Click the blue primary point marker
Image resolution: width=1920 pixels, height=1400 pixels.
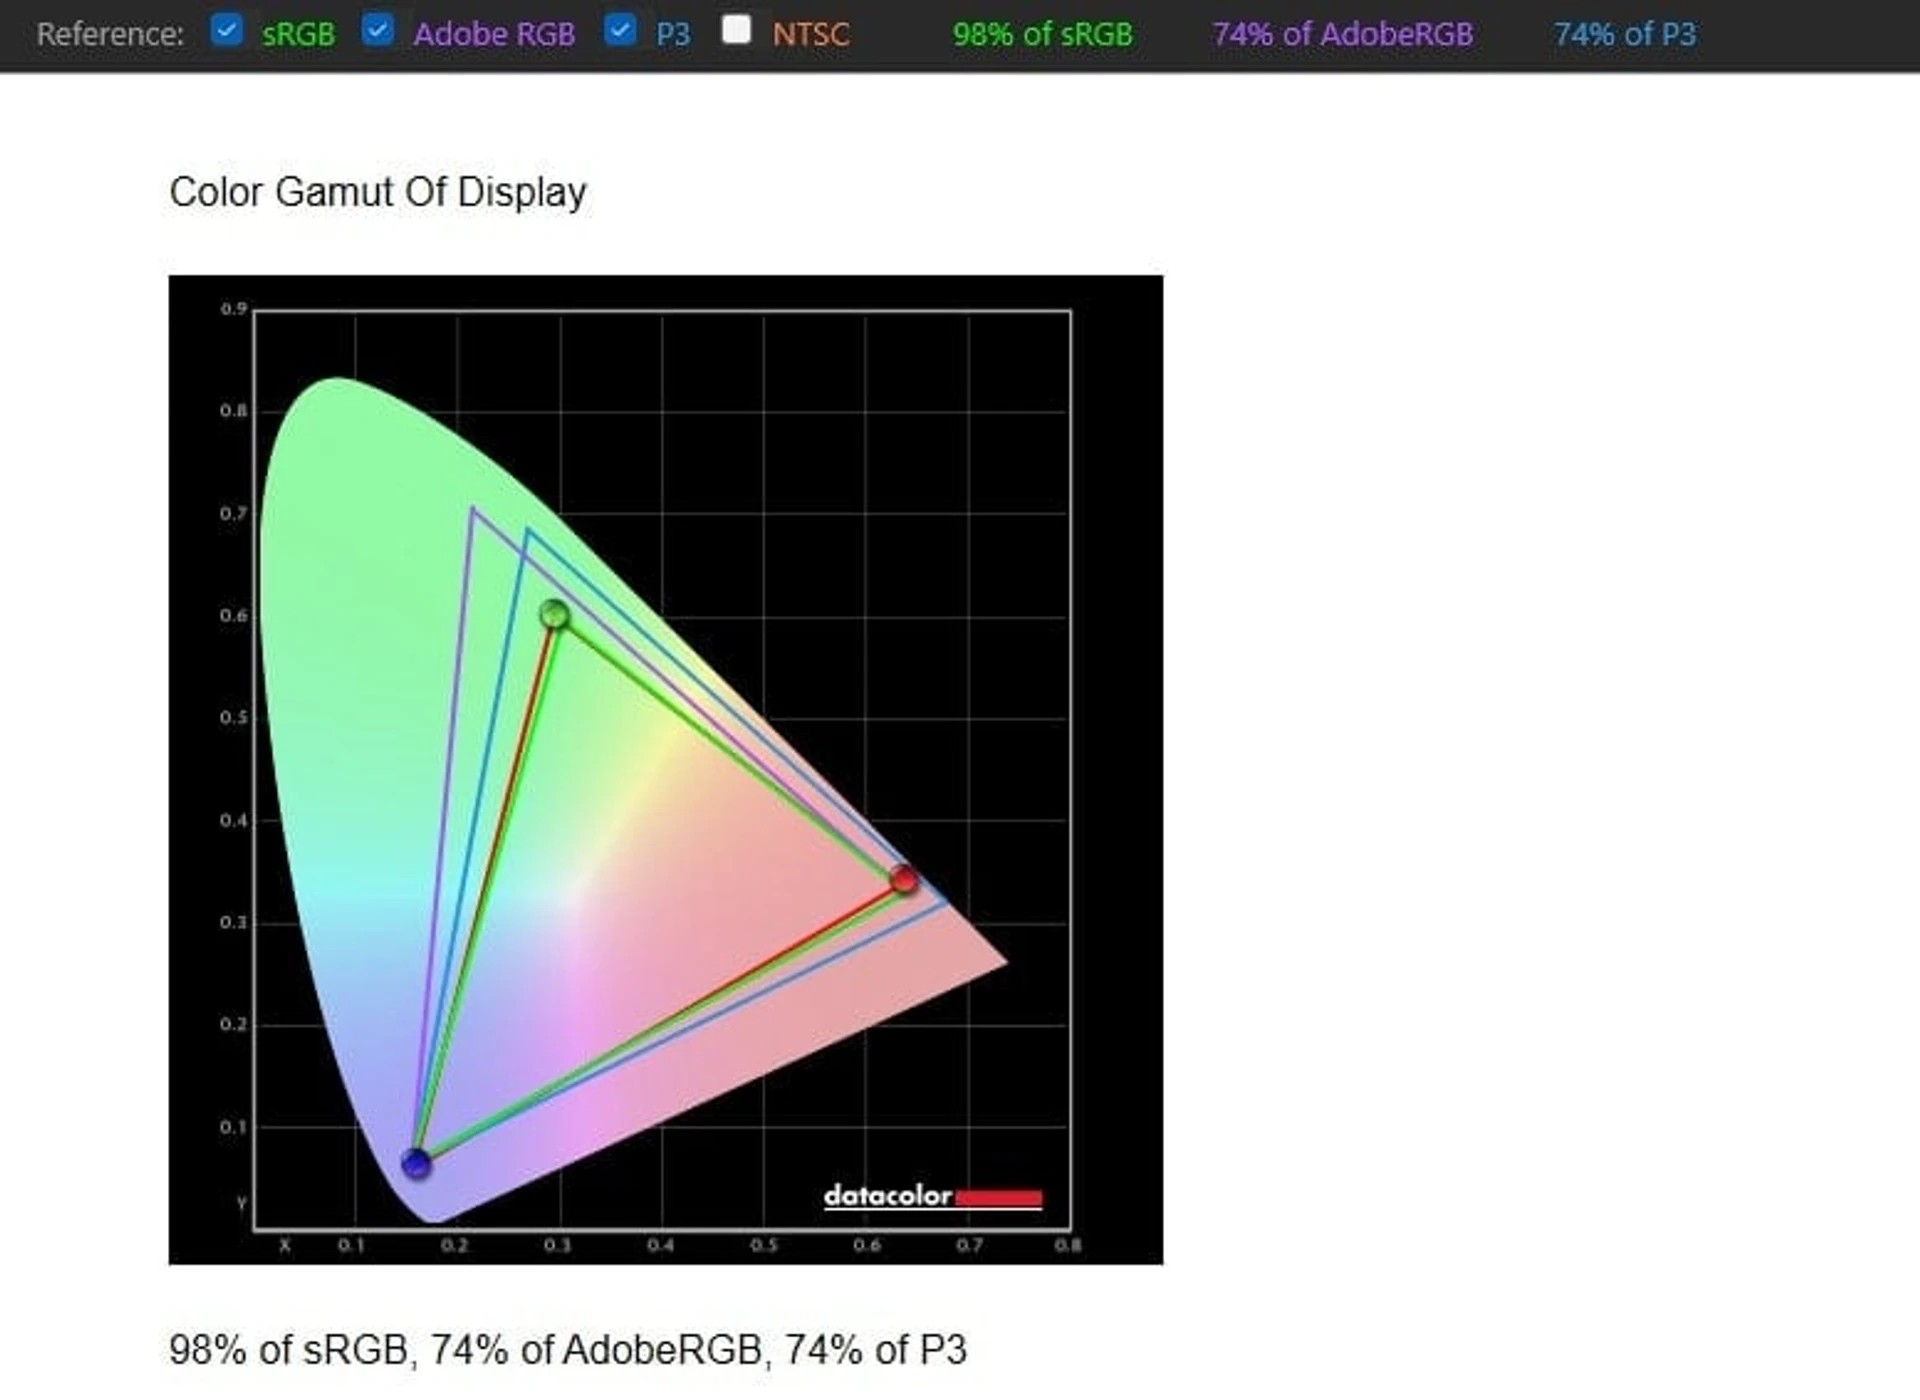416,1163
